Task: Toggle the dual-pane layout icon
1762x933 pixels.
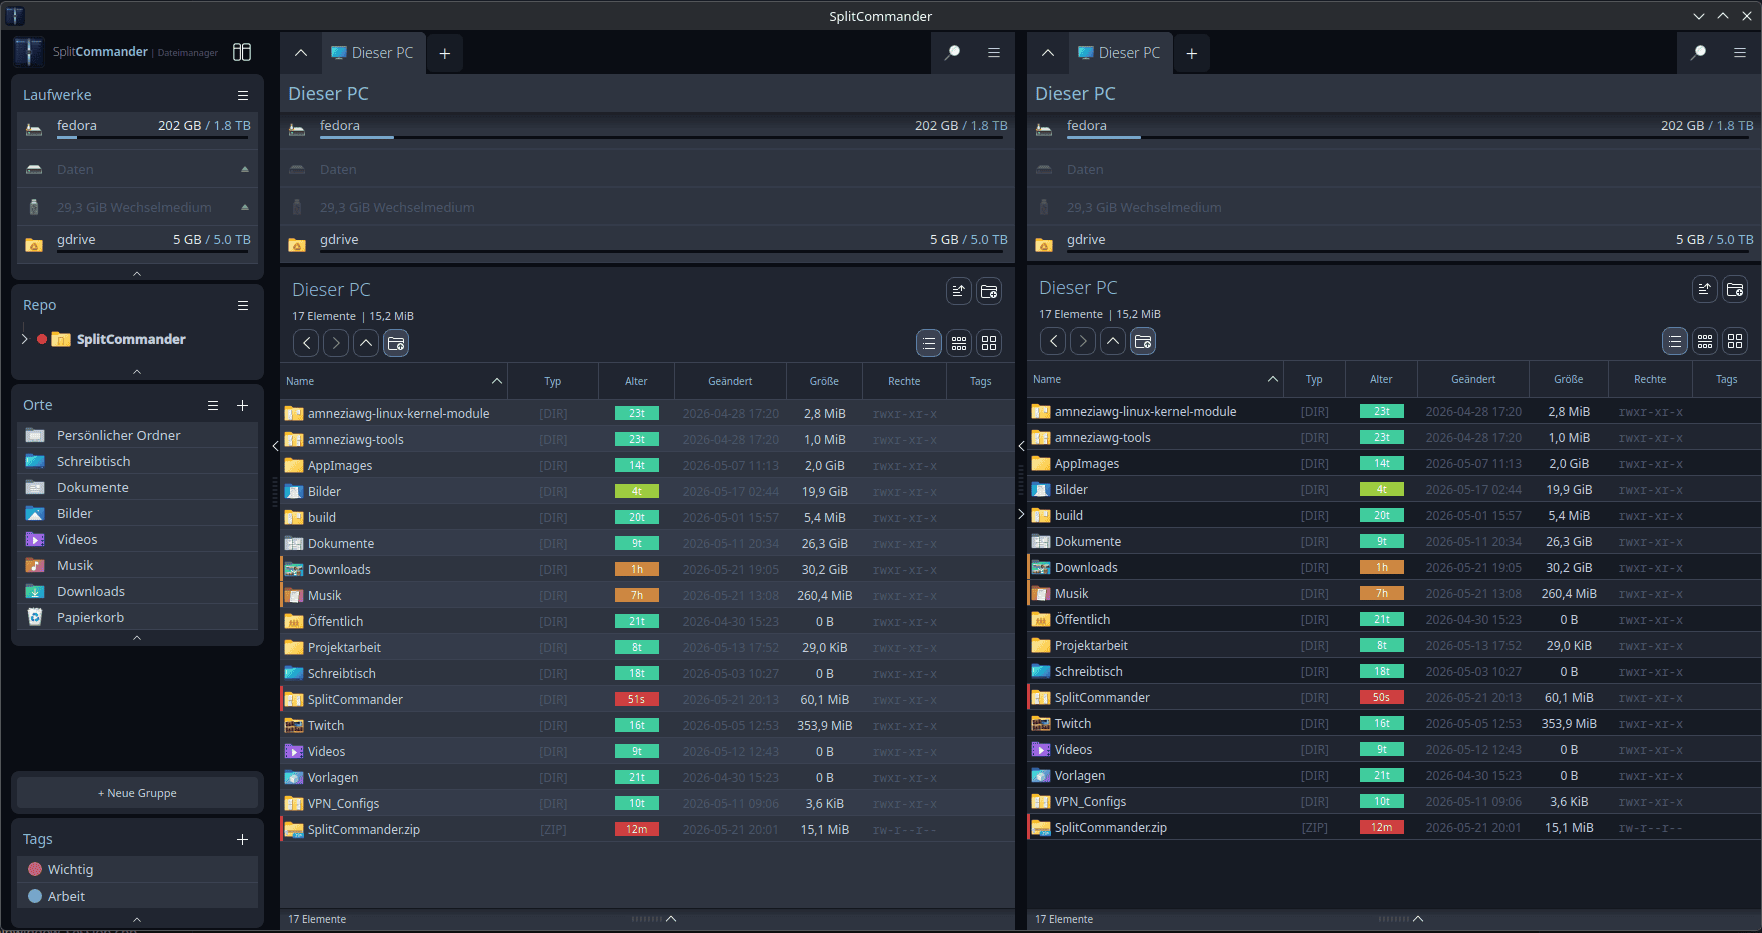Action: coord(242,52)
